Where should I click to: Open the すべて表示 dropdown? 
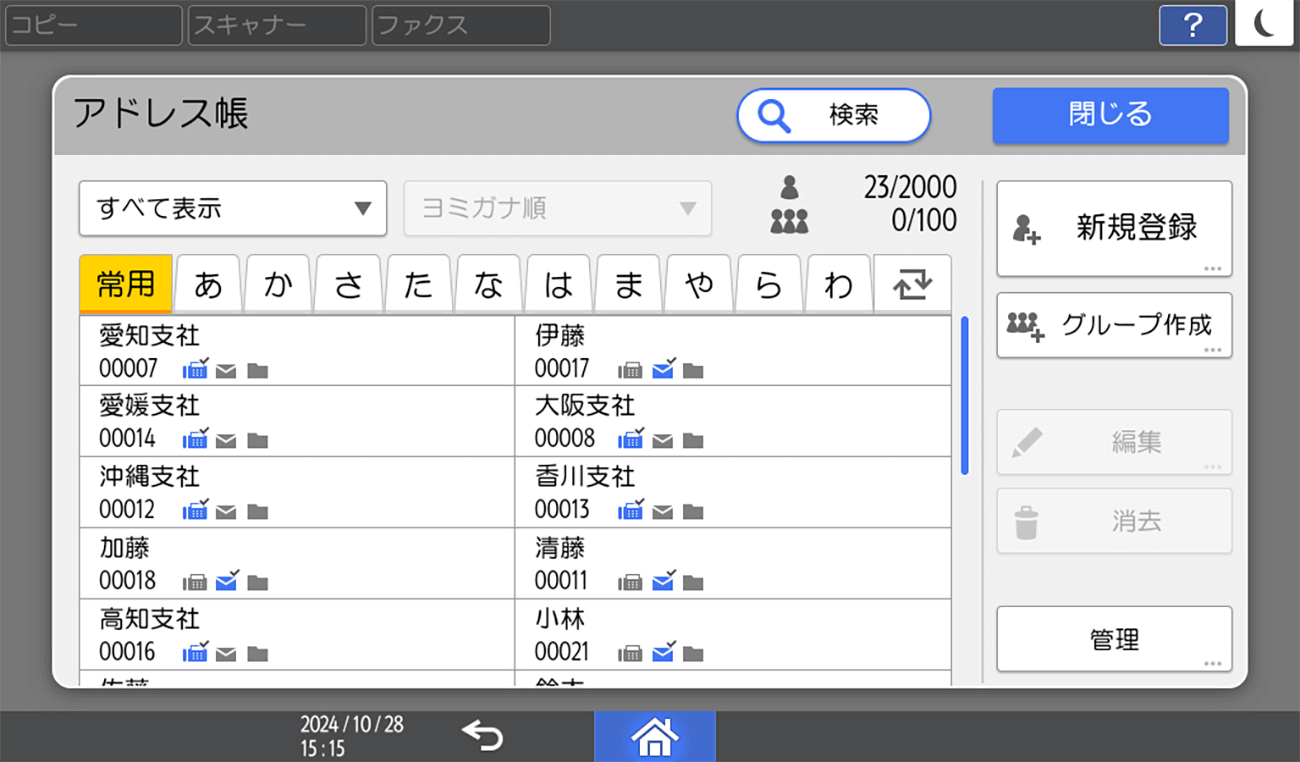[232, 208]
